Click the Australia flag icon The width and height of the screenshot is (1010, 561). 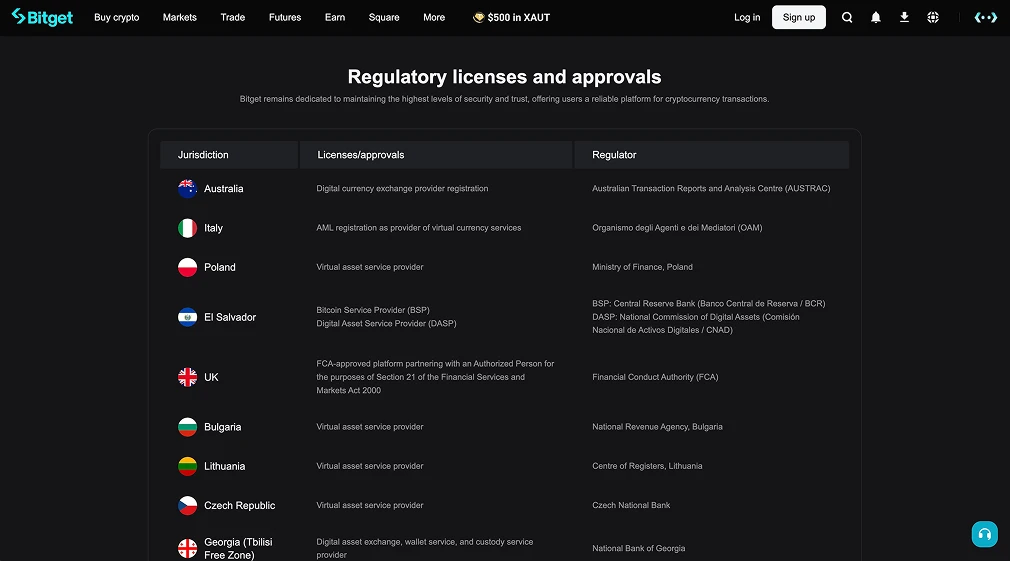coord(187,189)
